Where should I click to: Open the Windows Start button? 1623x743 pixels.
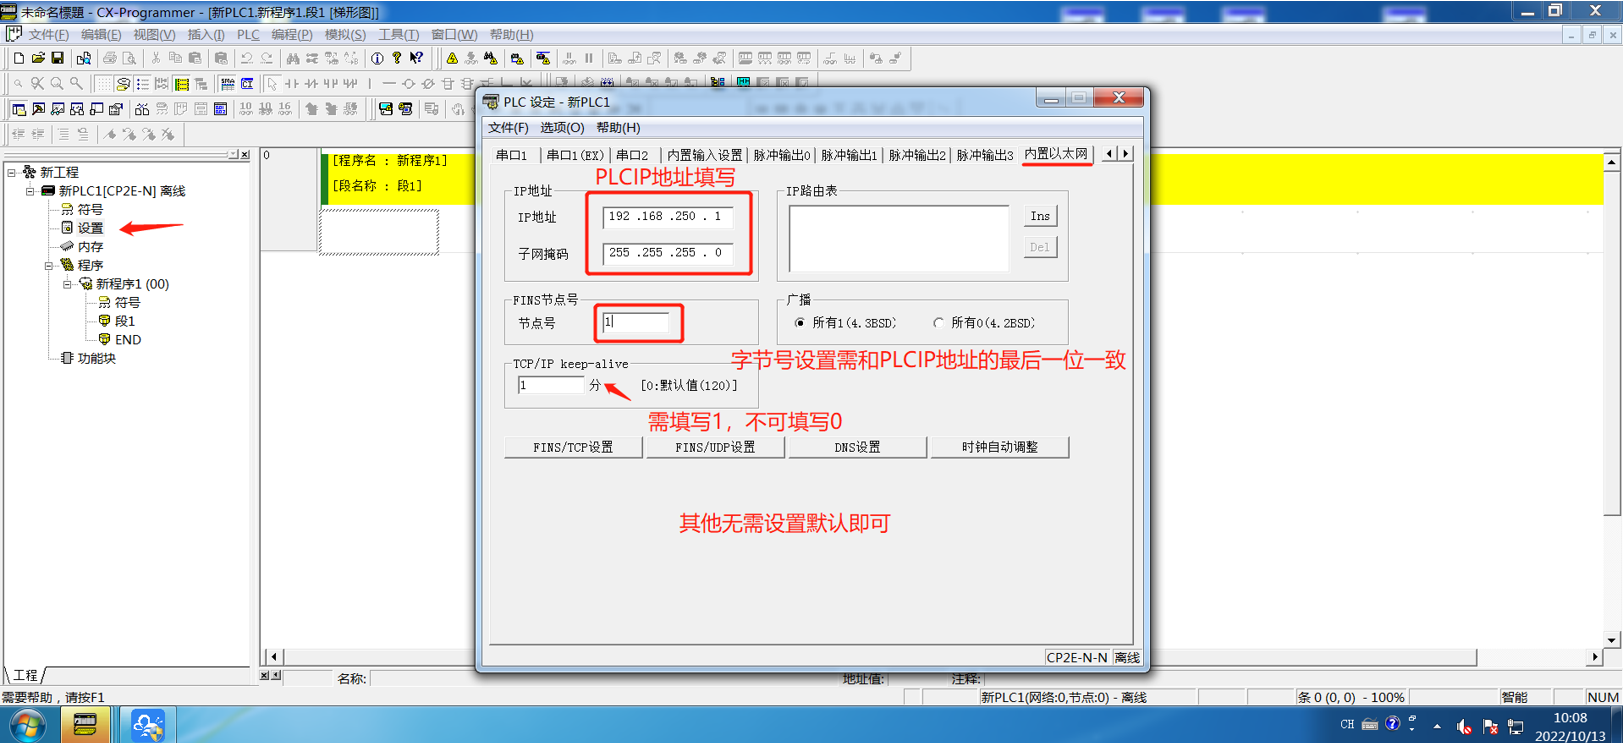point(27,725)
